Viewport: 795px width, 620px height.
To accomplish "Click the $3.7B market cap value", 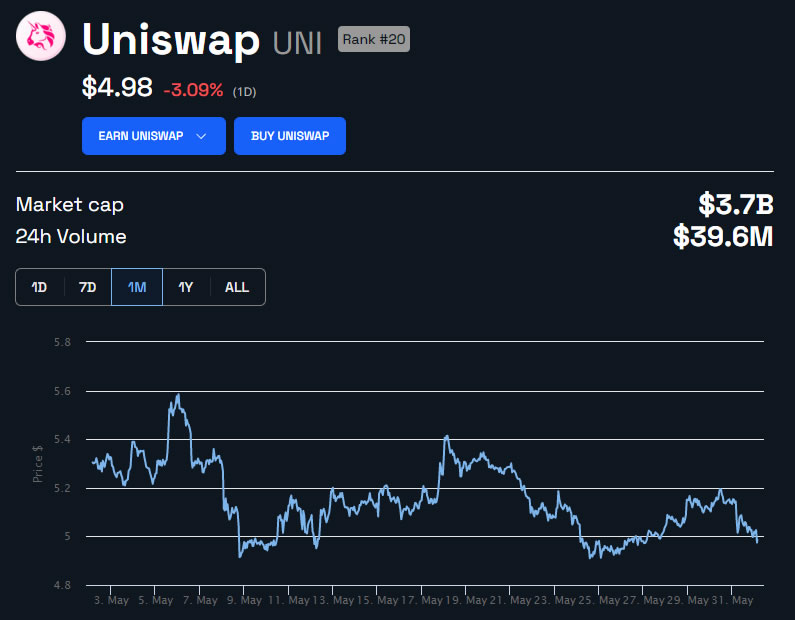I will point(736,205).
